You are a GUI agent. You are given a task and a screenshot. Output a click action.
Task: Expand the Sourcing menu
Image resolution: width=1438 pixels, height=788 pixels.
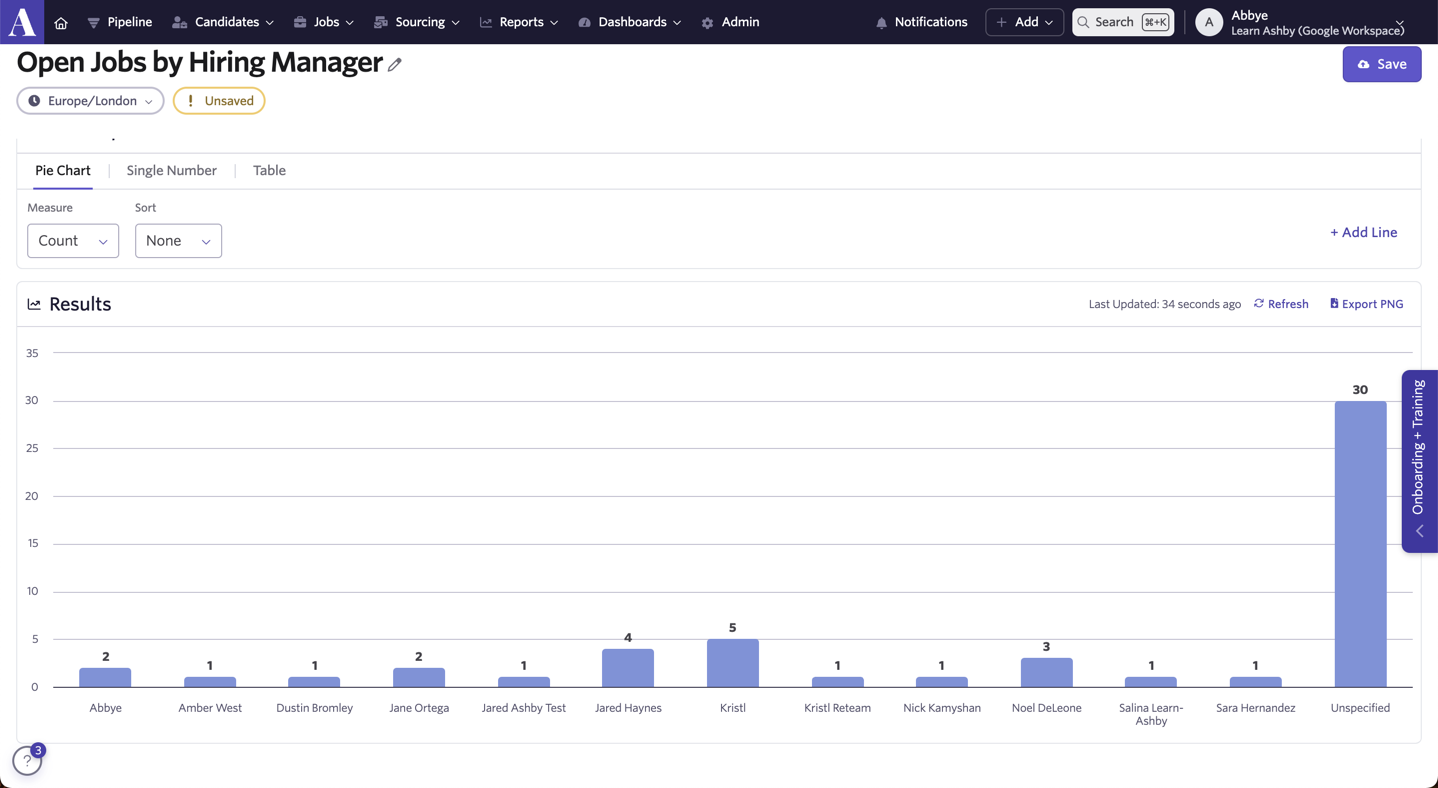tap(417, 22)
